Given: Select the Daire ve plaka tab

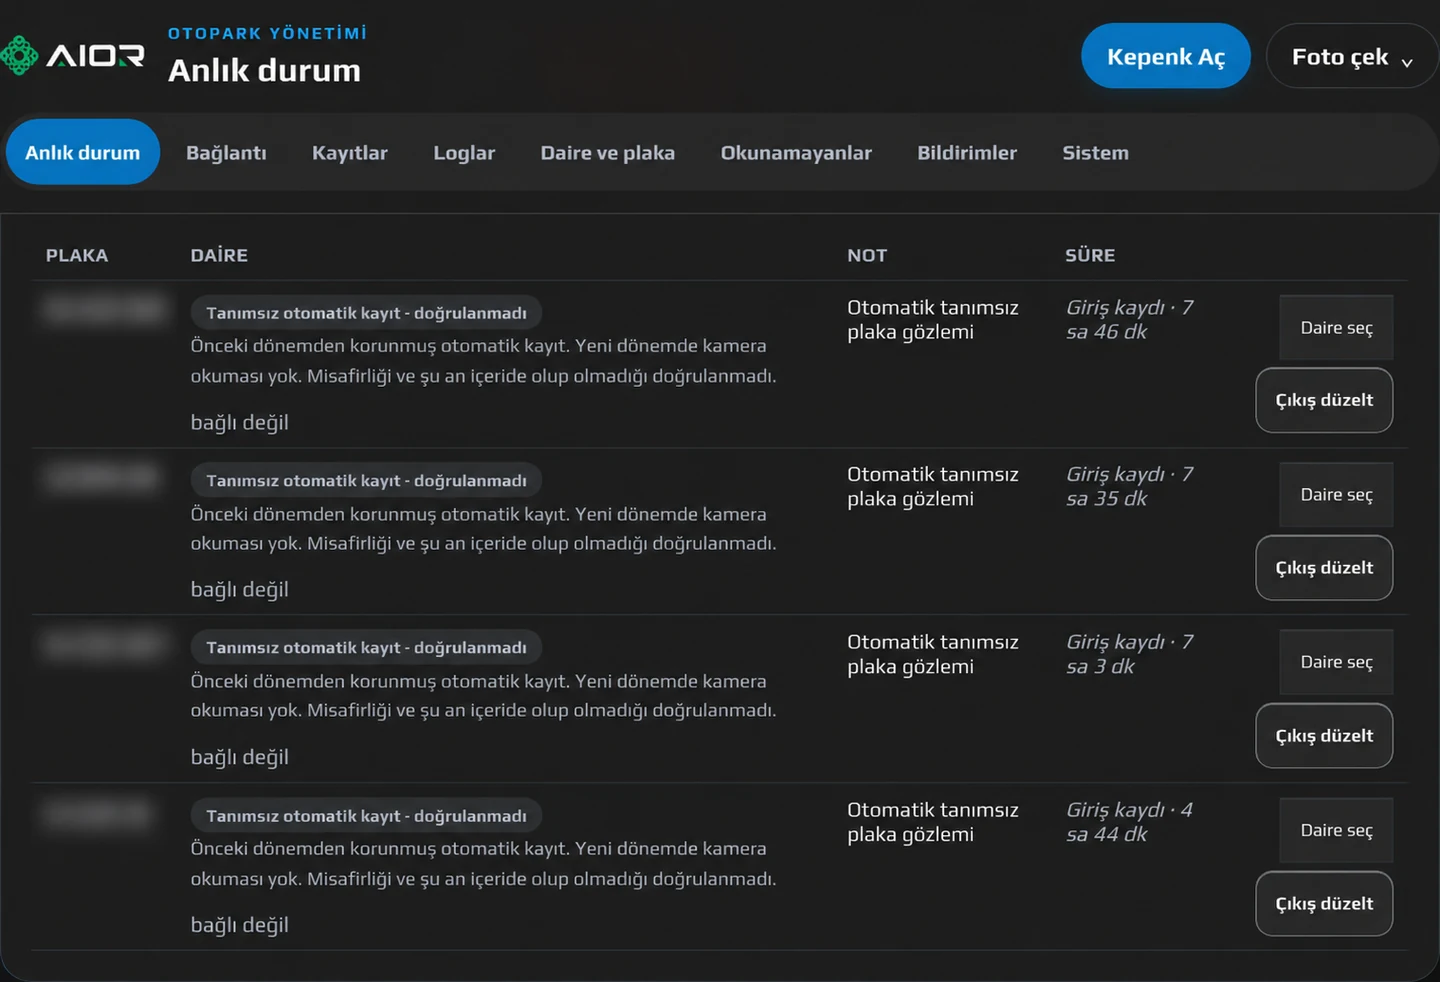Looking at the screenshot, I should [608, 153].
